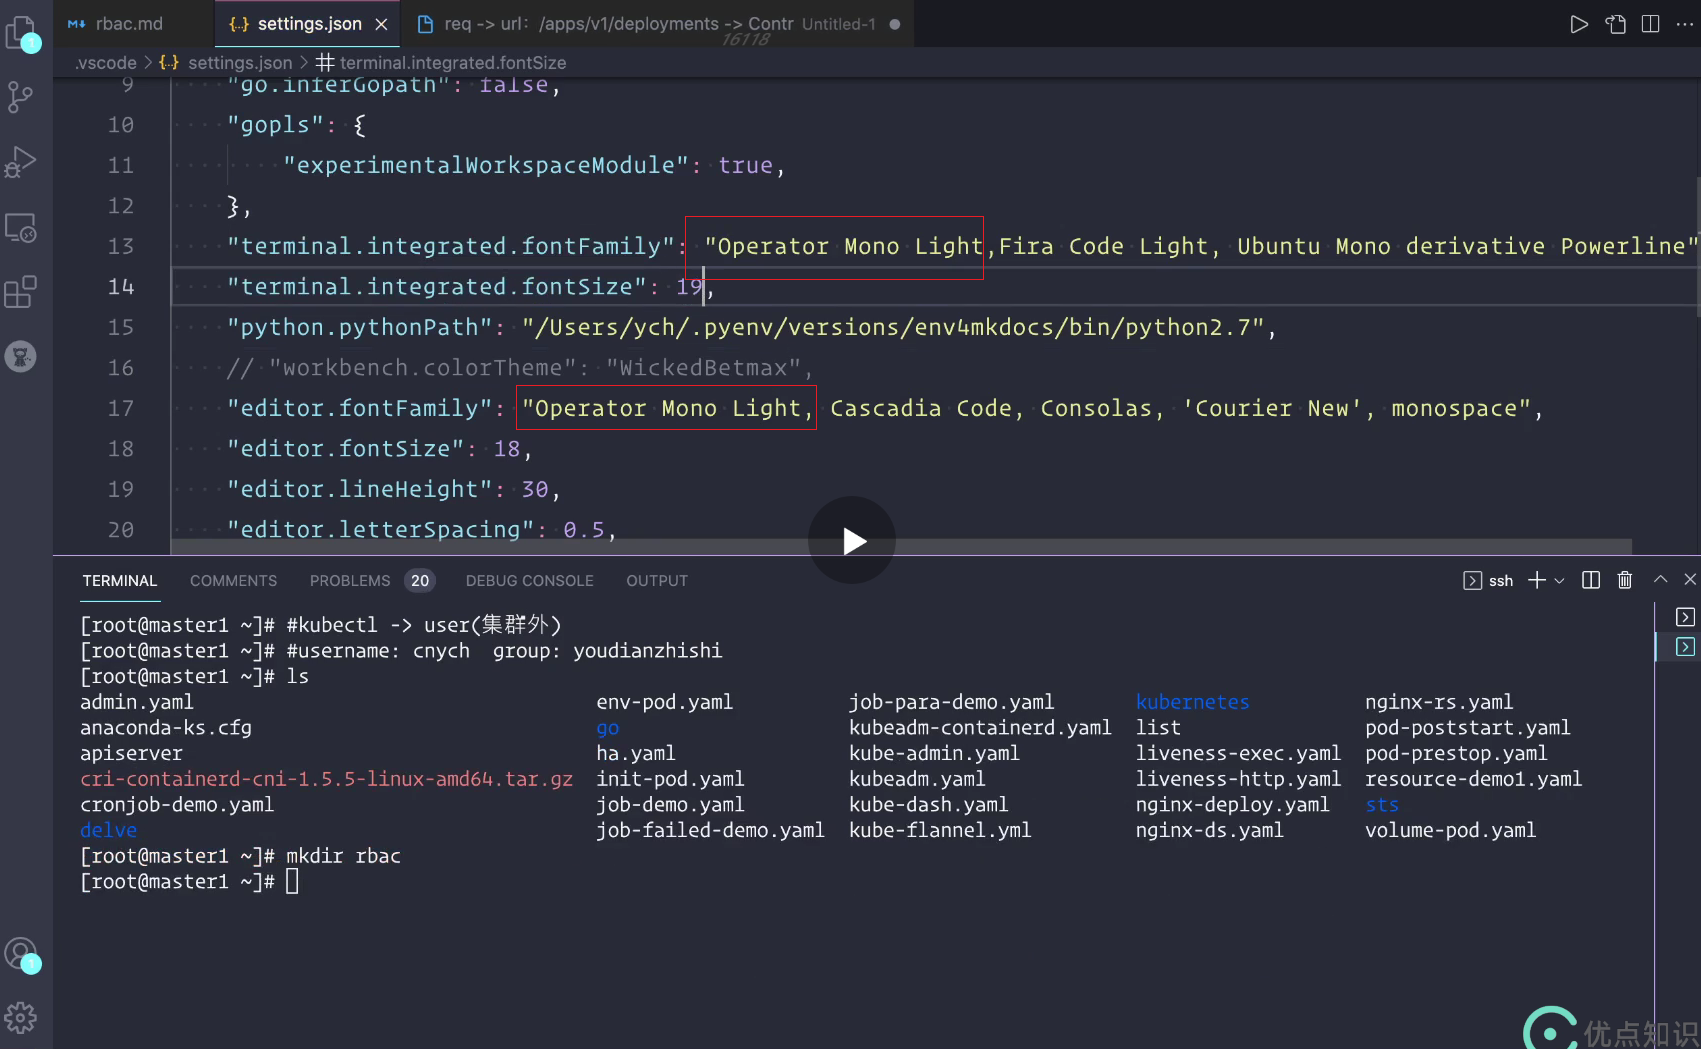This screenshot has height=1049, width=1701.
Task: Click the Run play icon in editor toolbar
Action: tap(1578, 24)
